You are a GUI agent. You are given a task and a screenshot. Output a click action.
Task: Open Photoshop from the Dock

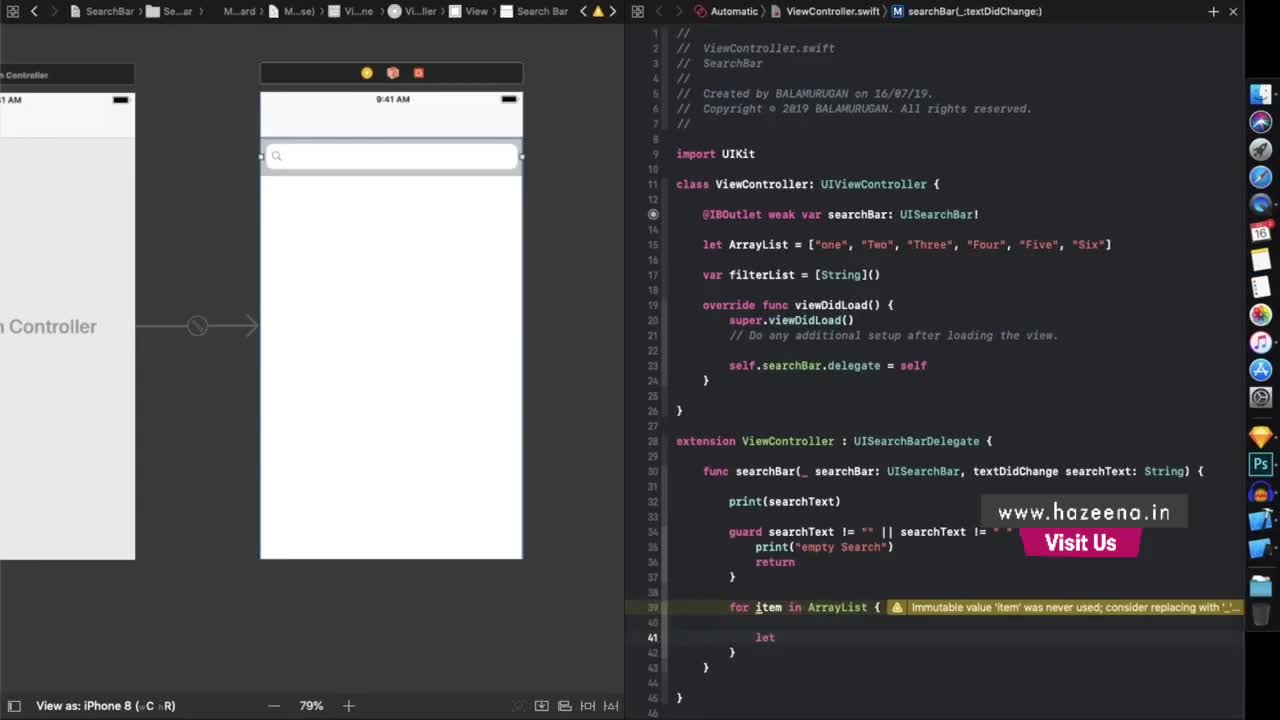pyautogui.click(x=1261, y=464)
